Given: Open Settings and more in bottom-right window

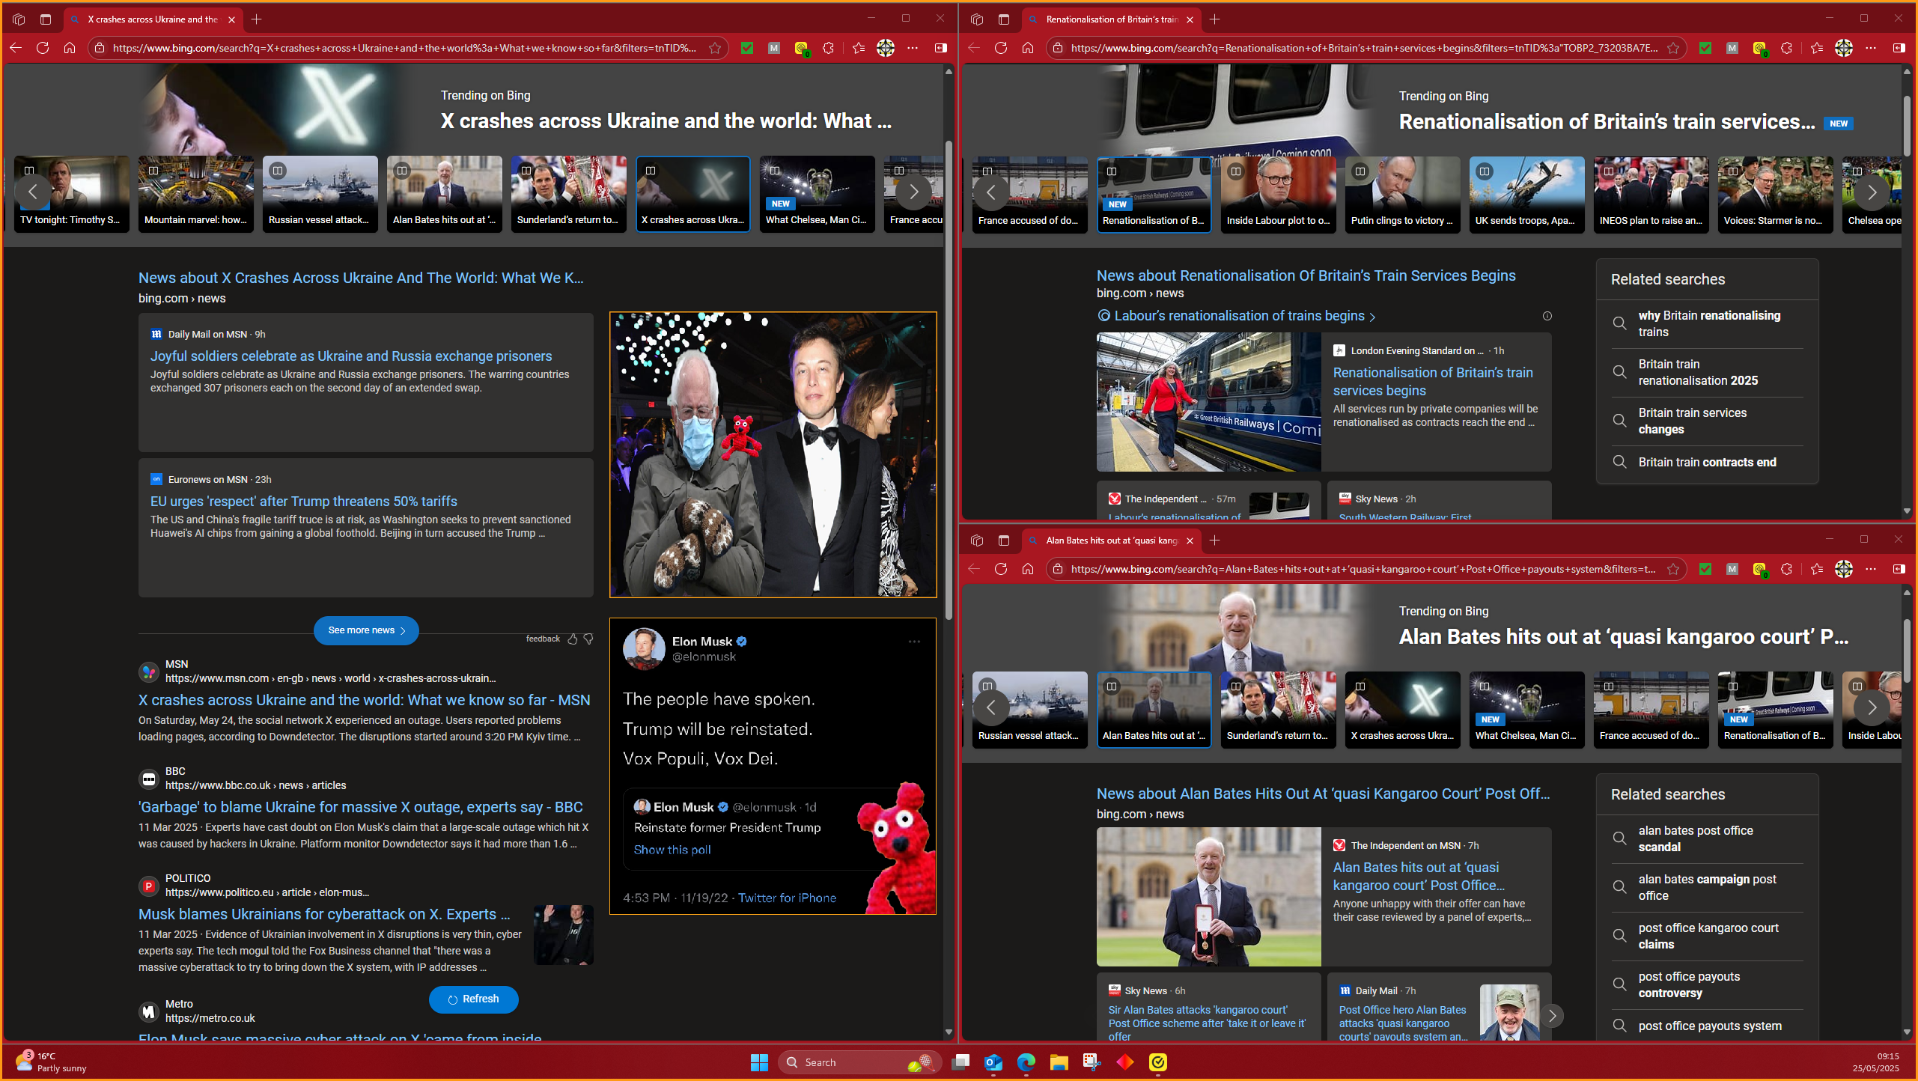Looking at the screenshot, I should tap(1870, 569).
